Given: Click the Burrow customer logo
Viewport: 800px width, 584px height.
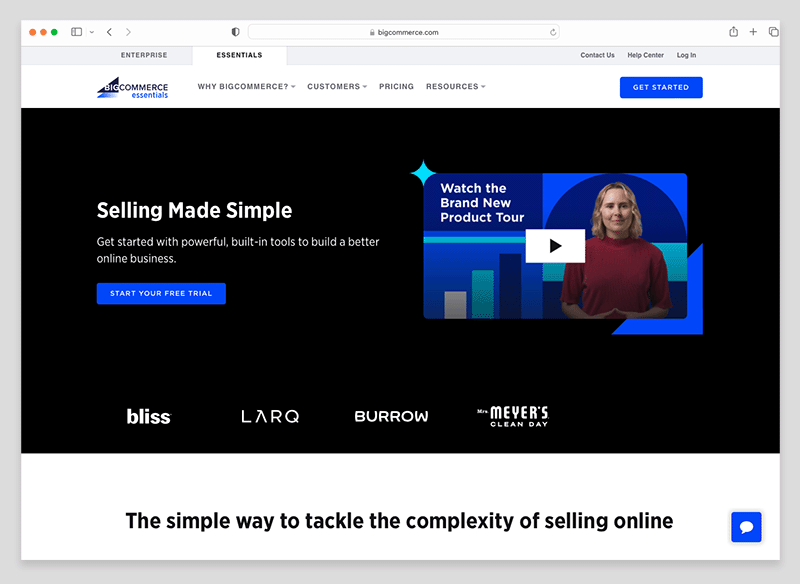Looking at the screenshot, I should (391, 416).
